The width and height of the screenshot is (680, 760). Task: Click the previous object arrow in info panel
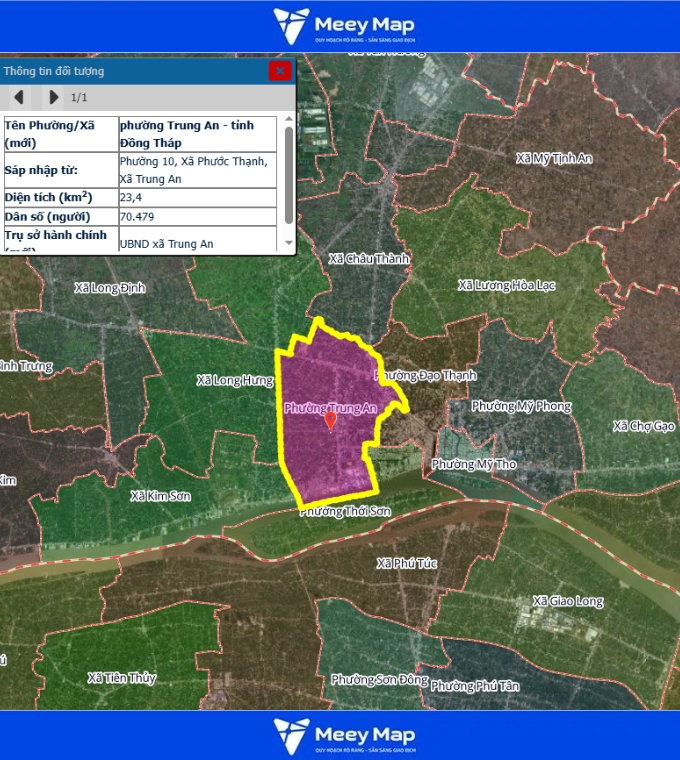point(19,97)
